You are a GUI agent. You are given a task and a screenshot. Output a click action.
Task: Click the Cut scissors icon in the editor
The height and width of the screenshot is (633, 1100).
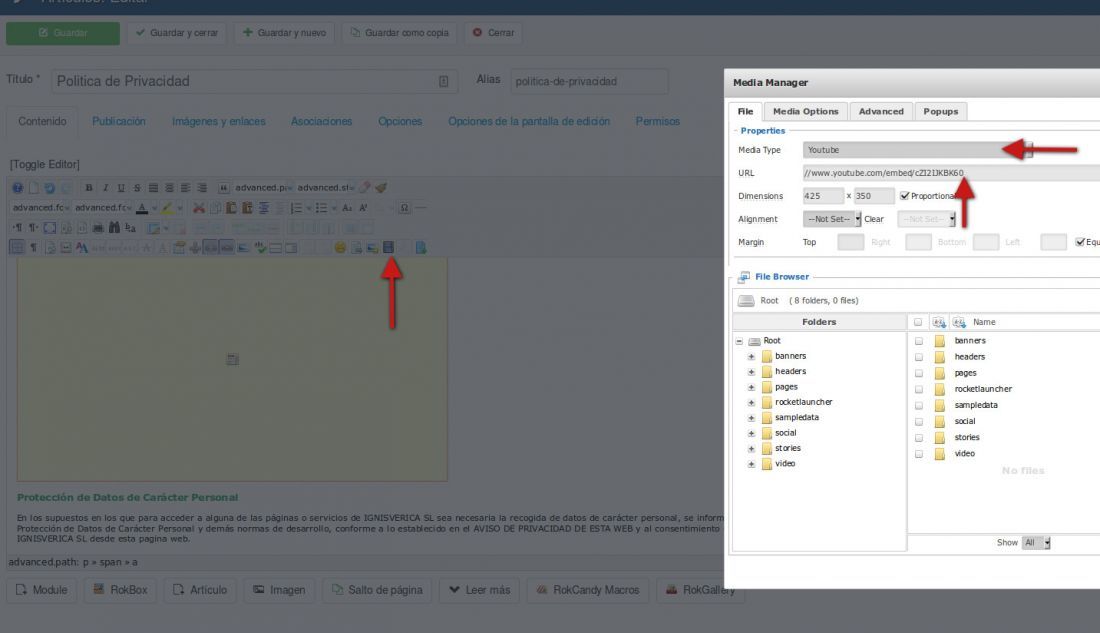point(199,208)
